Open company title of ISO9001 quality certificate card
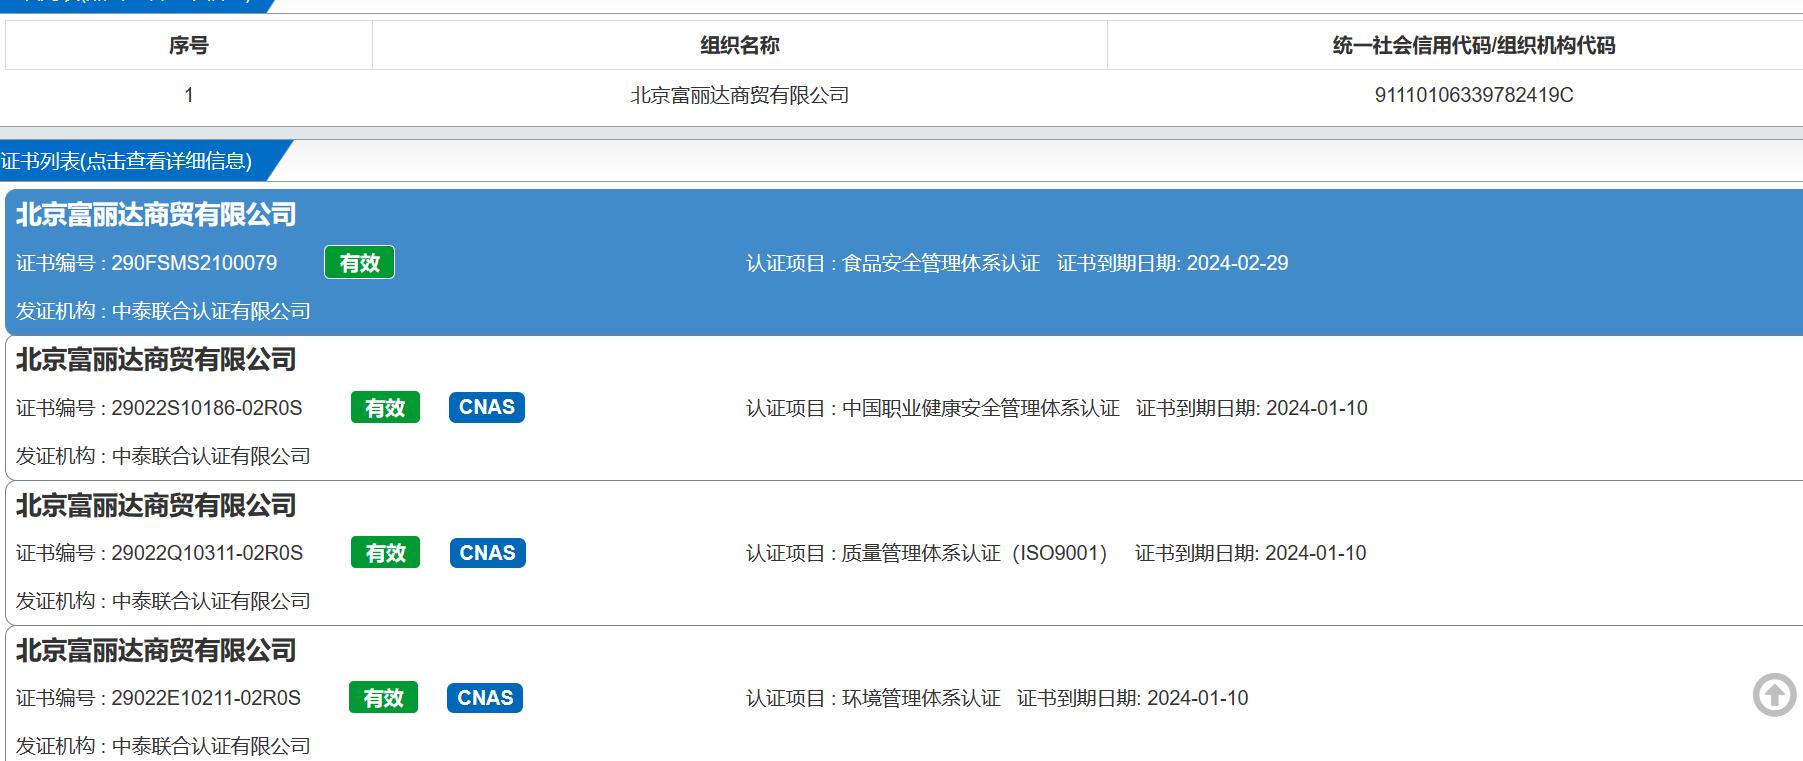Viewport: 1803px width, 761px height. point(156,505)
